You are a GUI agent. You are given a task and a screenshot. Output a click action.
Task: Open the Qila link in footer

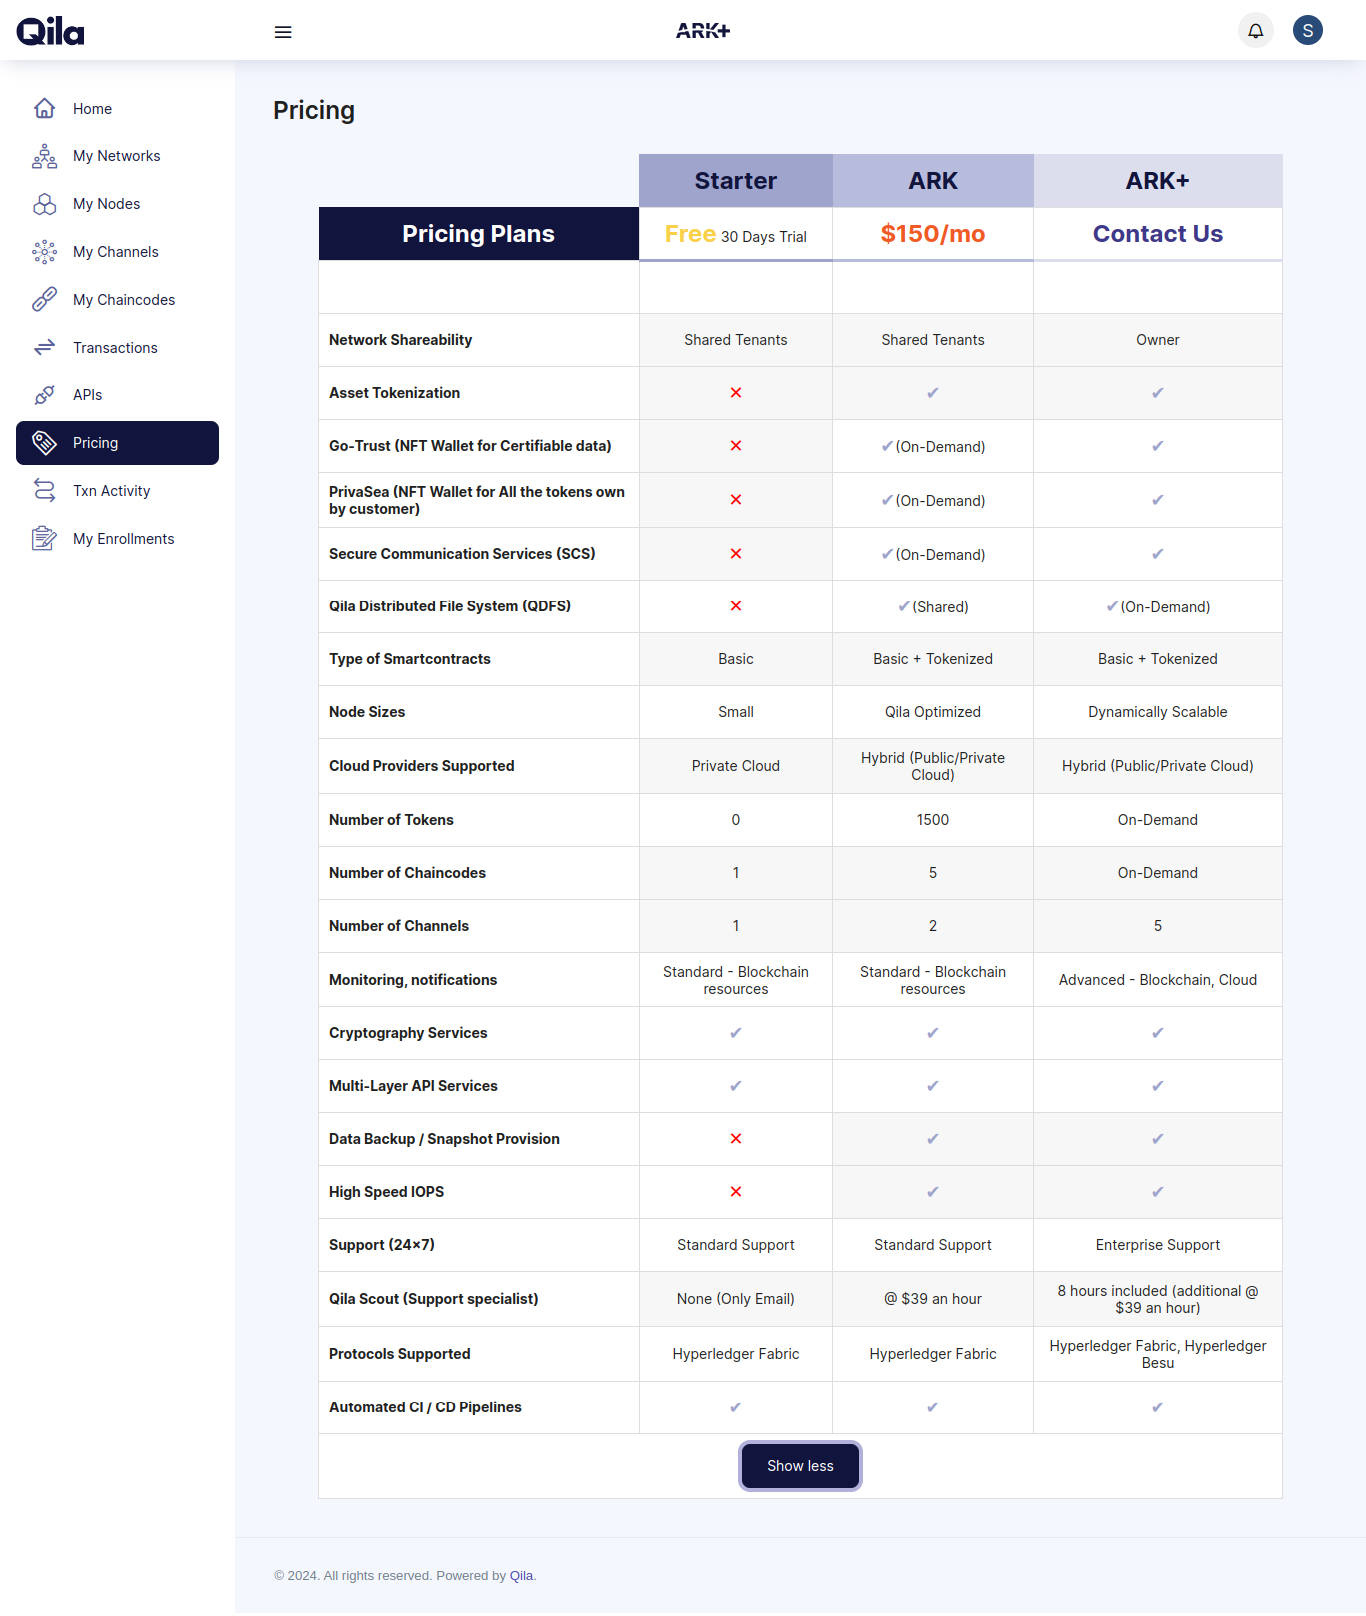click(x=521, y=1576)
